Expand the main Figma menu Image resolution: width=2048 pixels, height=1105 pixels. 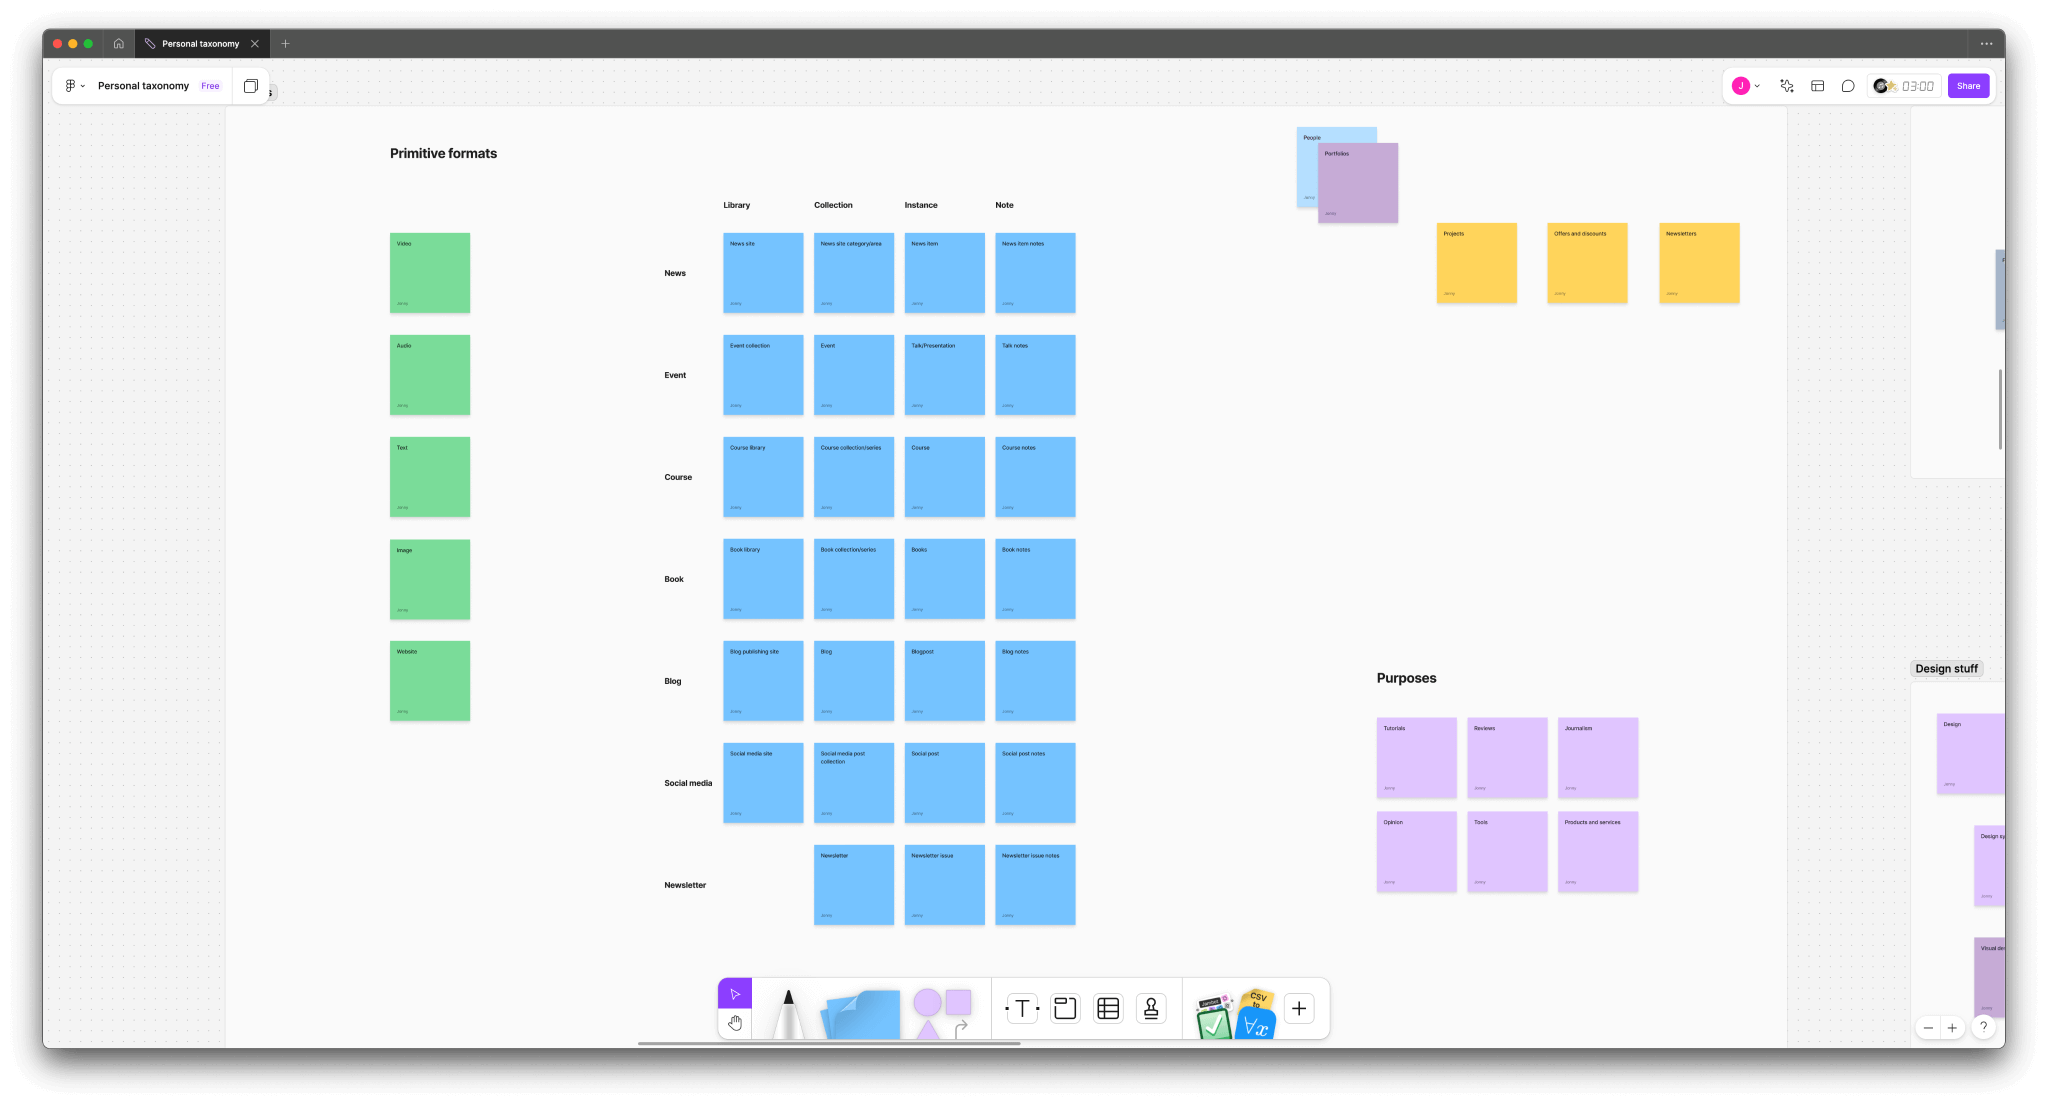[x=73, y=86]
